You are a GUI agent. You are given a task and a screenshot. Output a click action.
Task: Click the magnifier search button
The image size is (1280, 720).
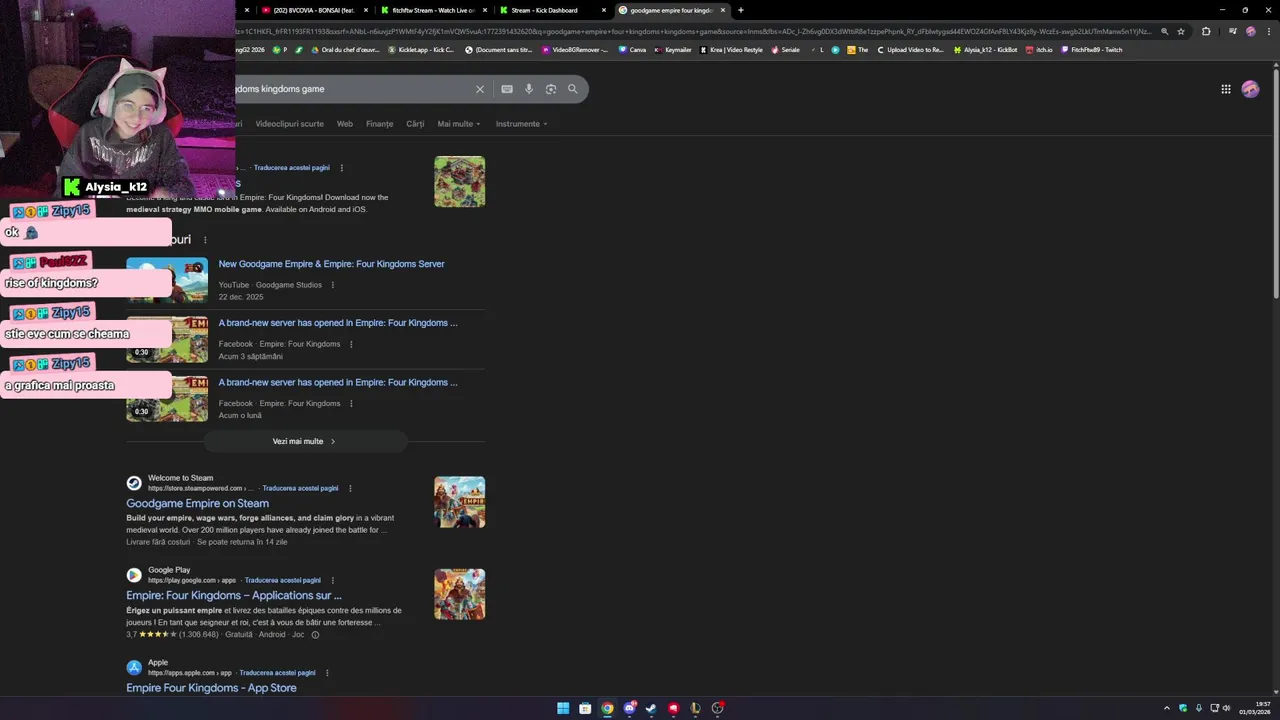coord(573,89)
